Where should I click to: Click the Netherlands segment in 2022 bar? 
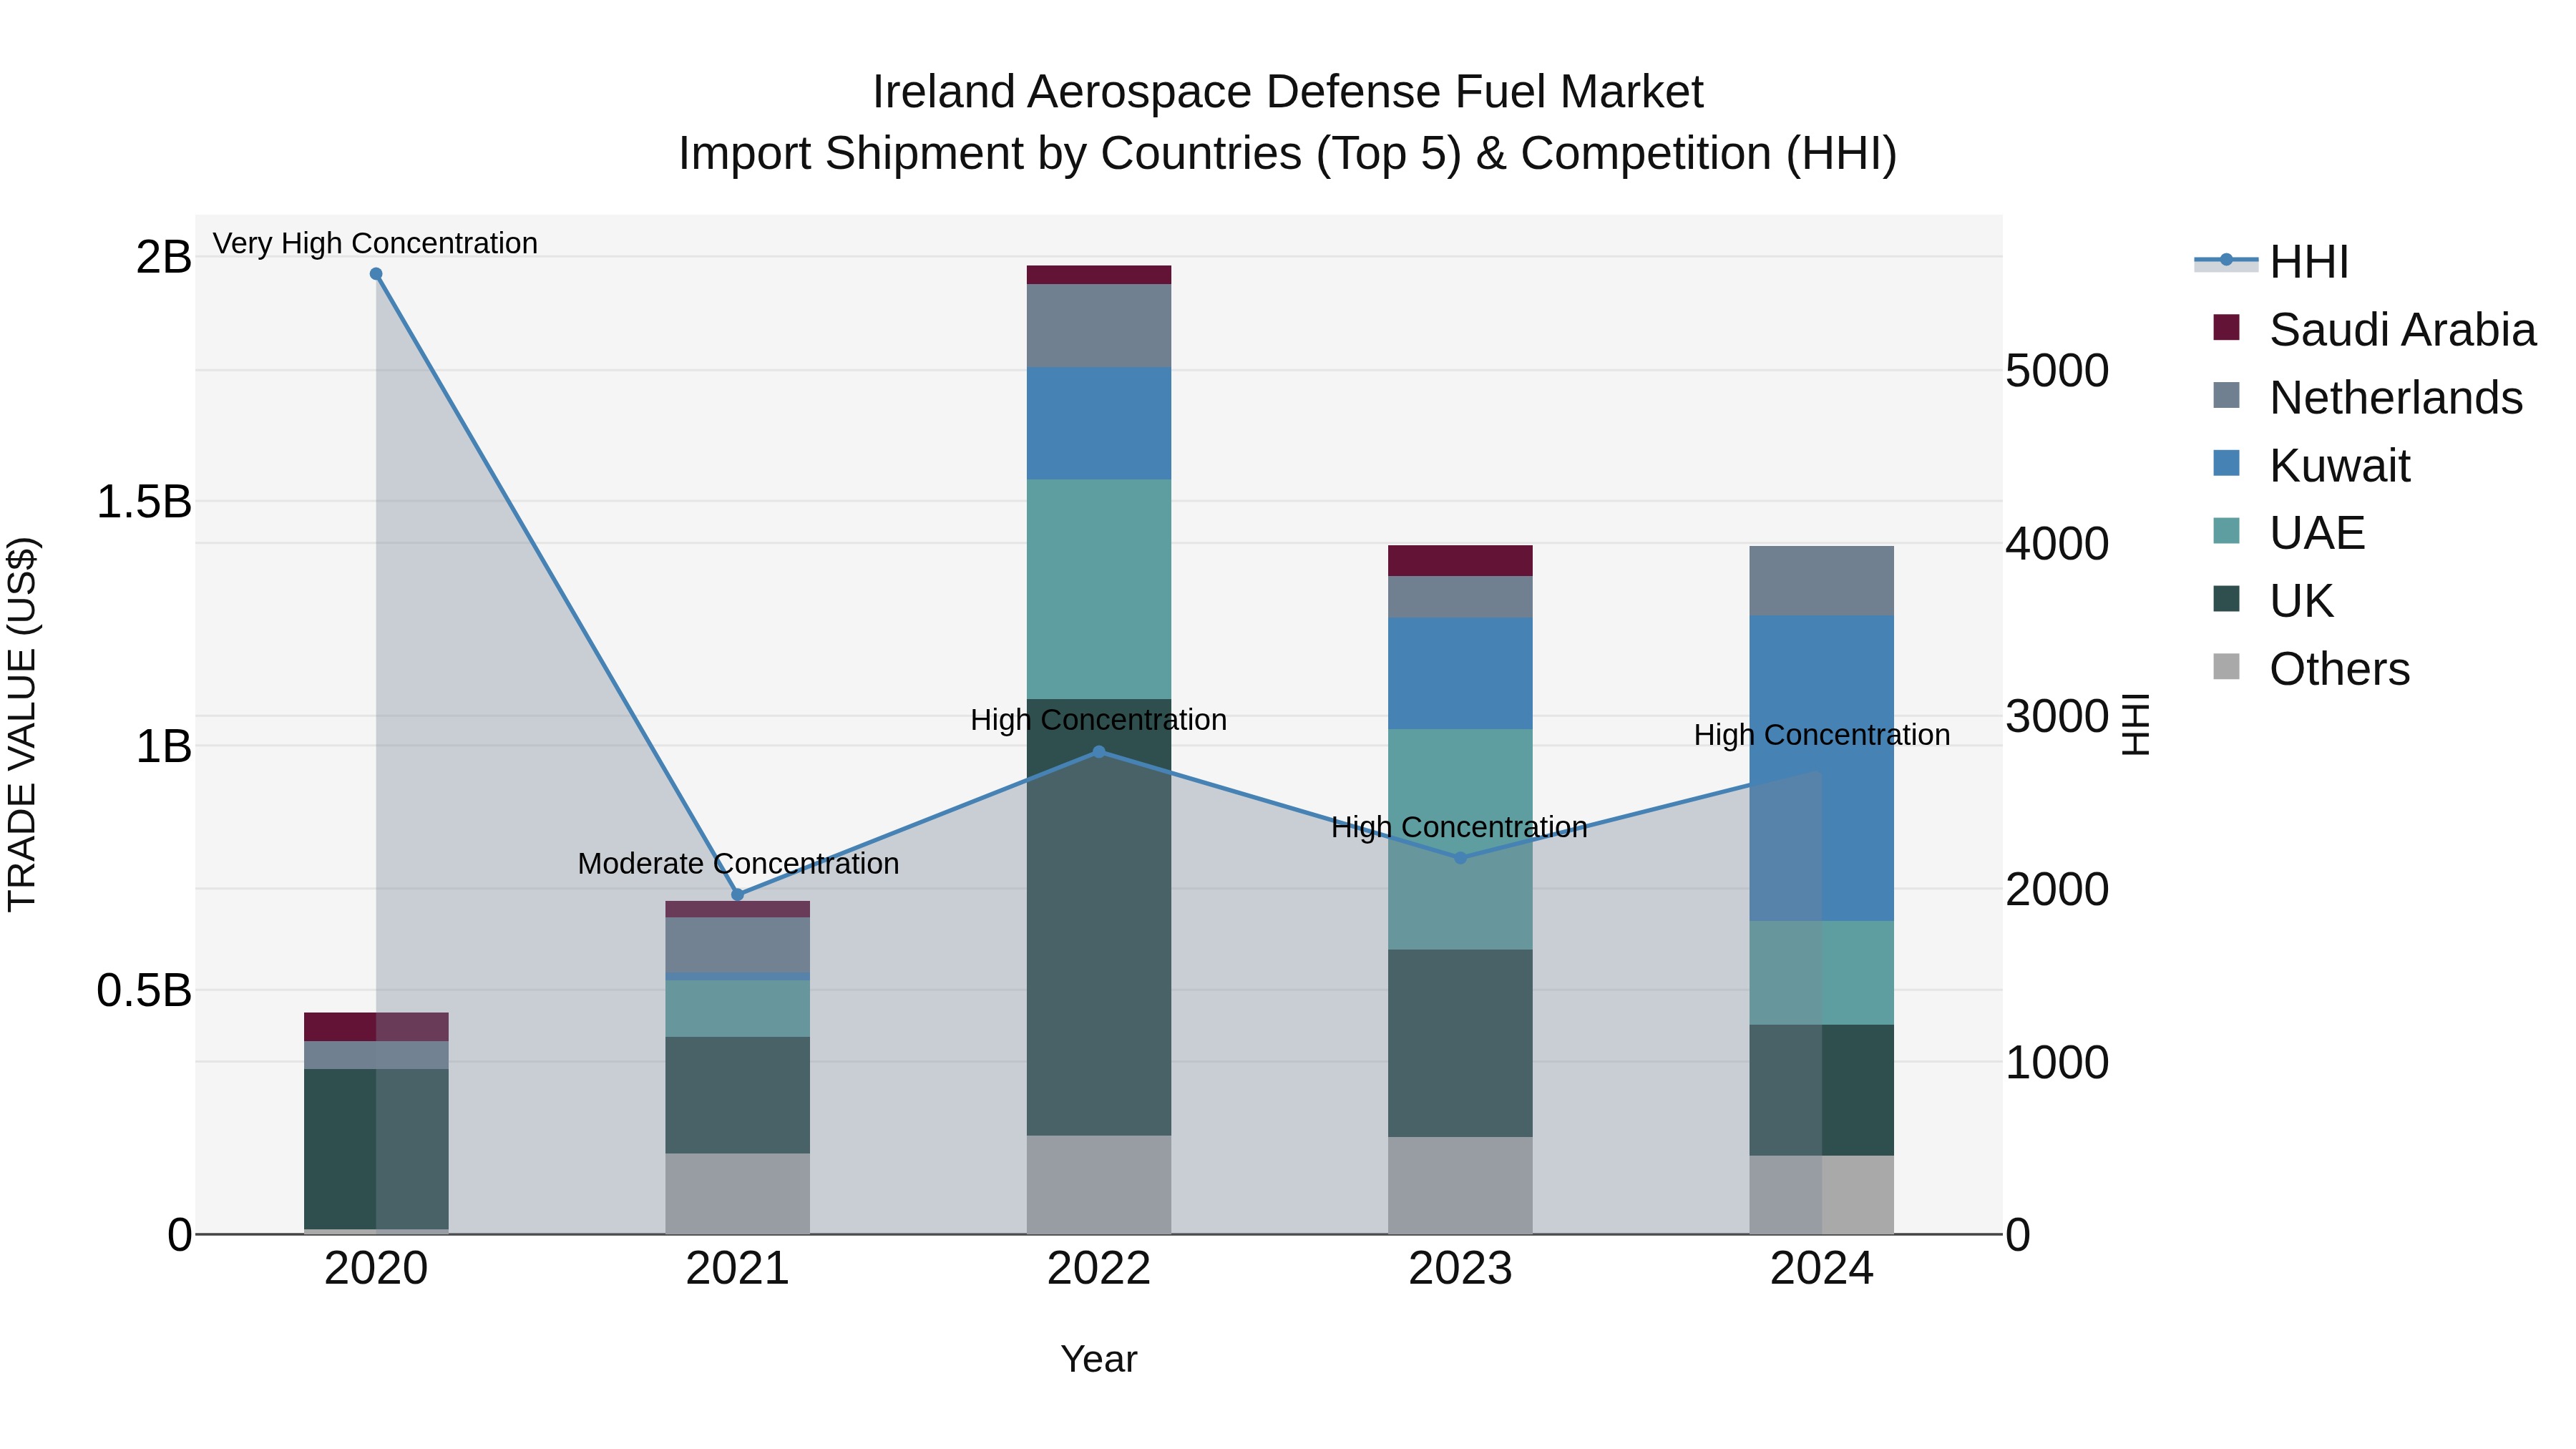point(1099,326)
